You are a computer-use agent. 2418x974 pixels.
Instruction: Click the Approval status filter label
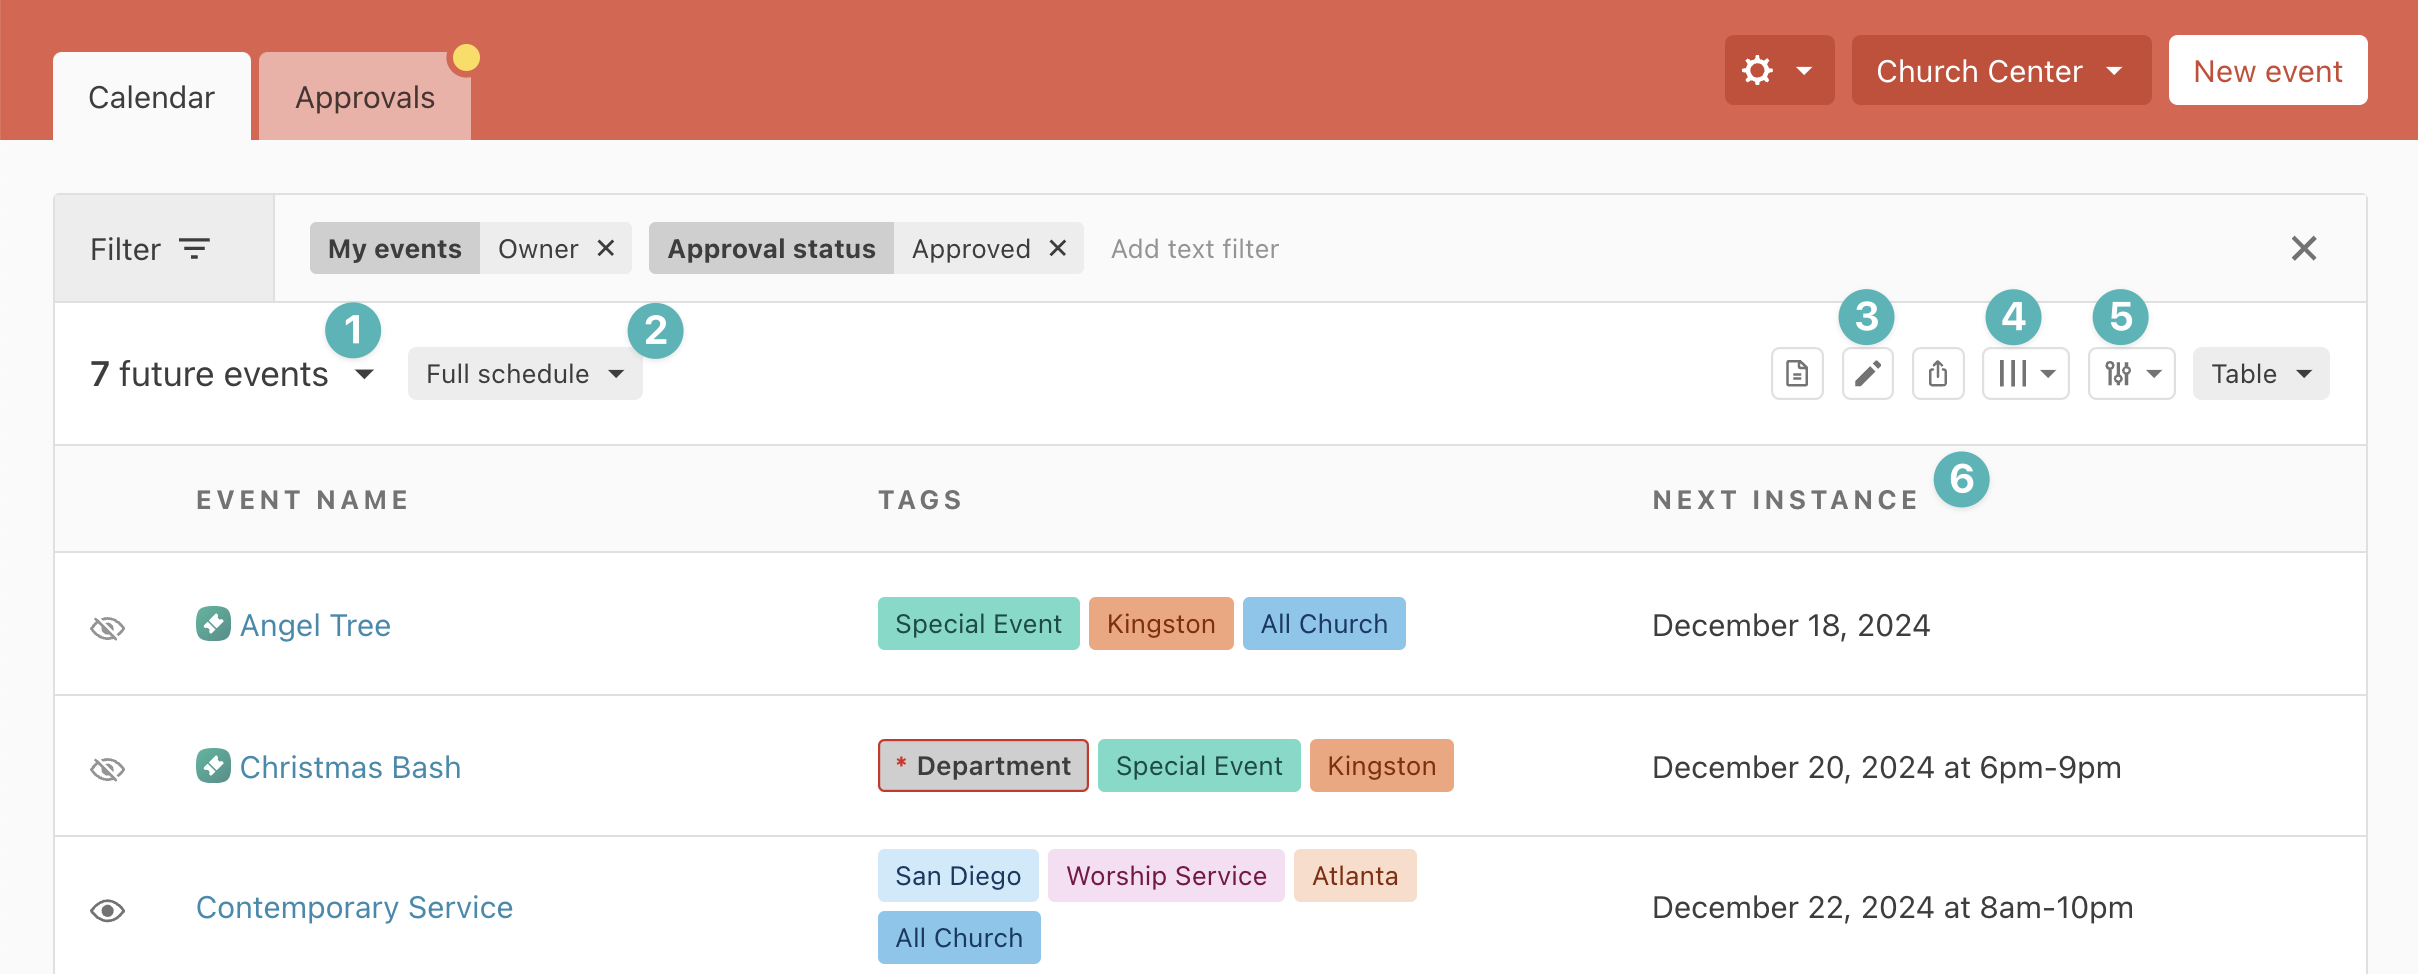point(771,248)
